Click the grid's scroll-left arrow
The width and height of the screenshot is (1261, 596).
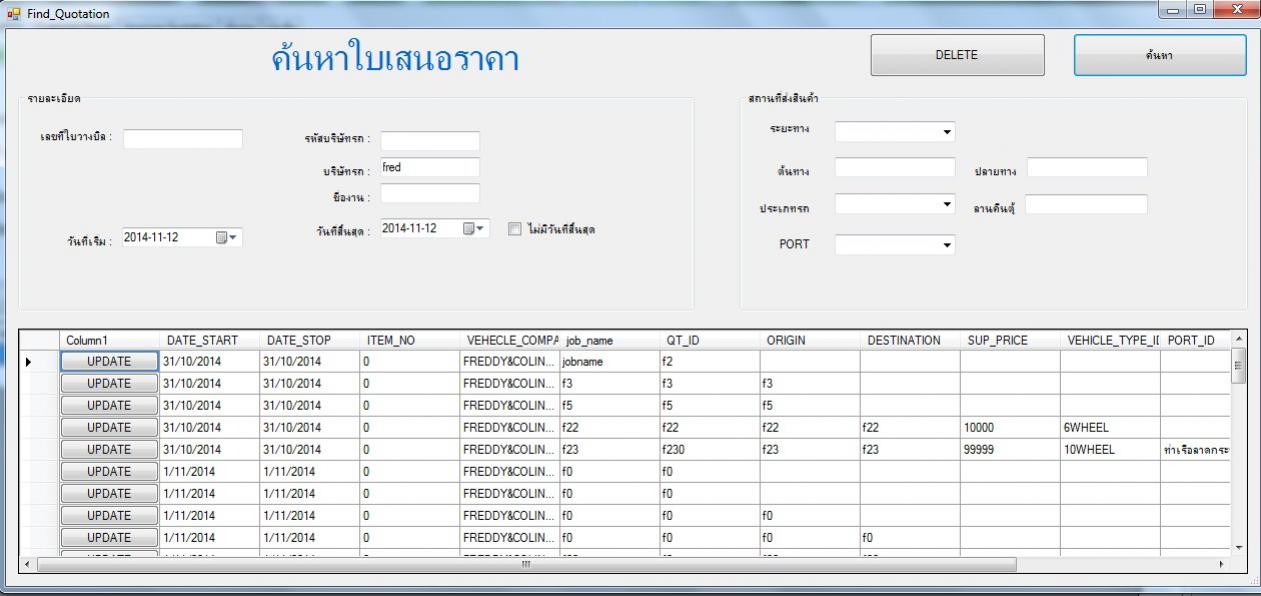point(27,564)
